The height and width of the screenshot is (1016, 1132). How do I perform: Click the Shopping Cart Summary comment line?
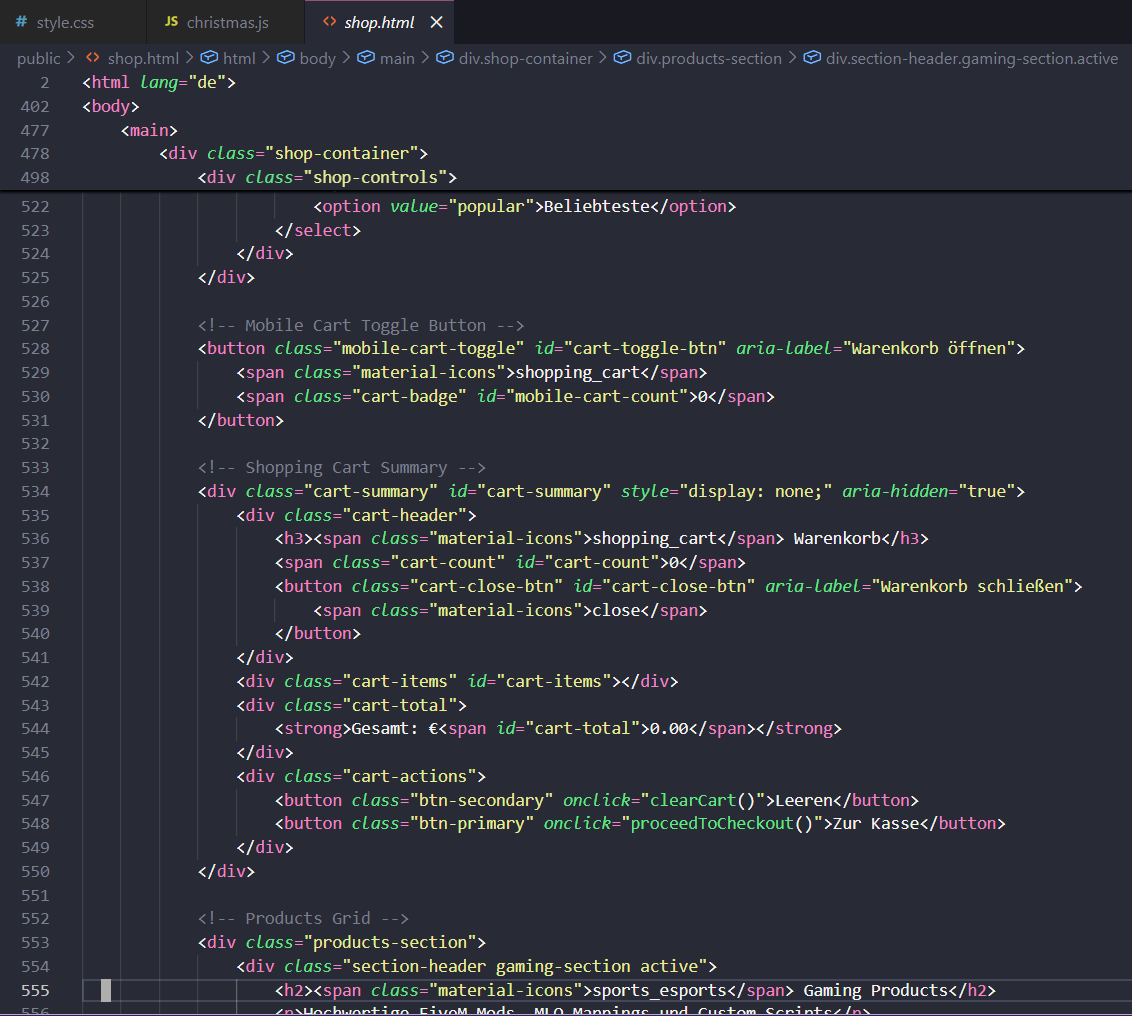341,467
